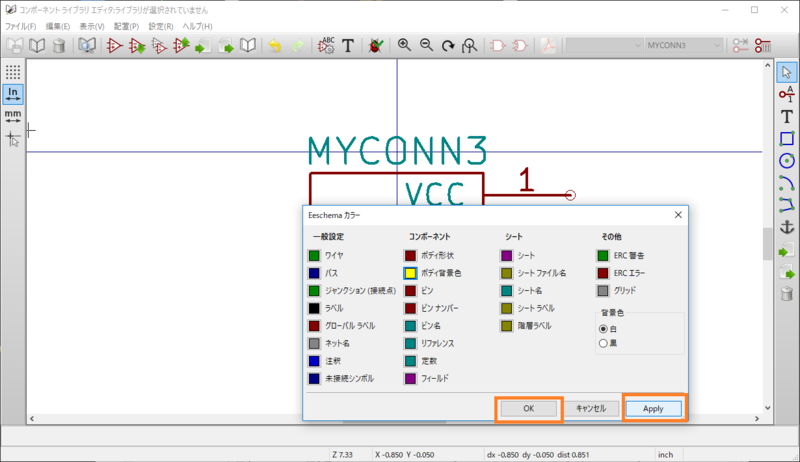Select 白 background radio button
Image resolution: width=800 pixels, height=462 pixels.
pyautogui.click(x=603, y=329)
